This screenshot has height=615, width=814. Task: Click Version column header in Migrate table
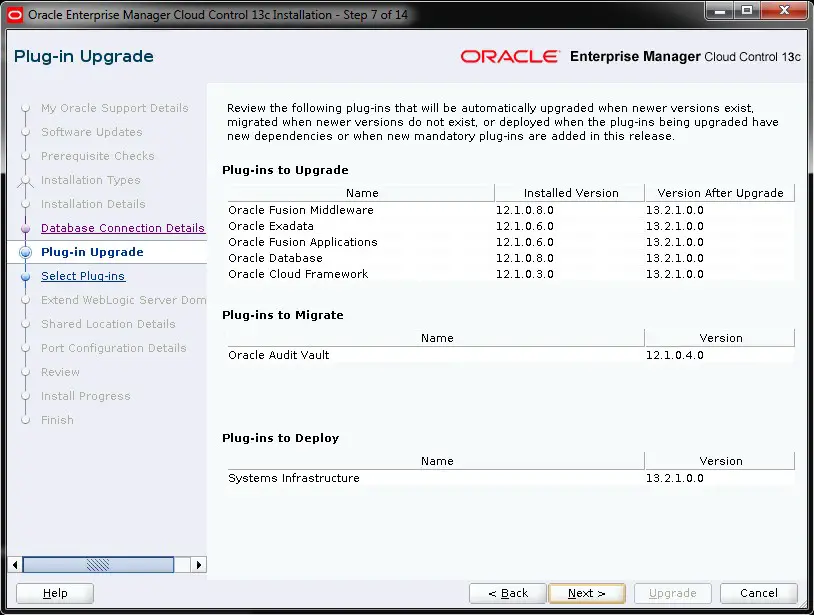(720, 338)
